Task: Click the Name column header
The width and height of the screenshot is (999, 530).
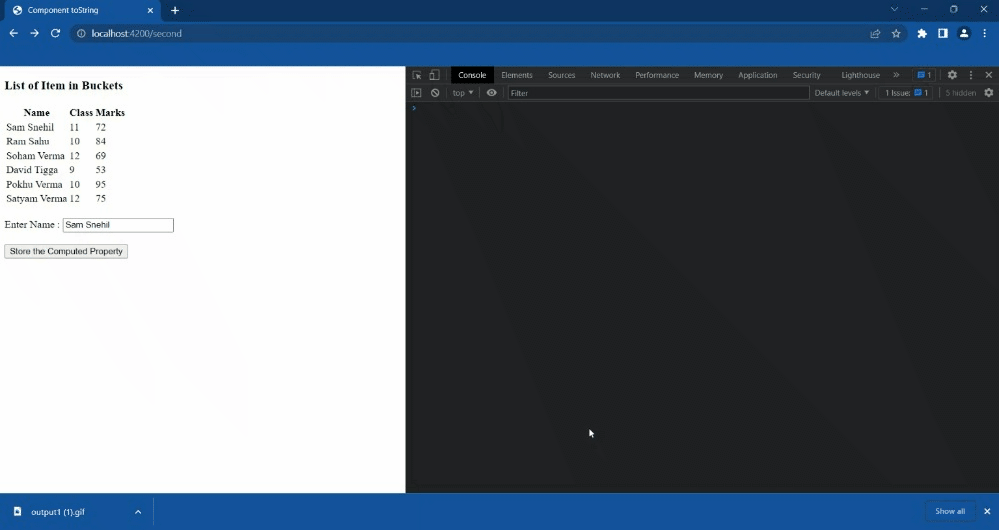Action: pos(36,113)
